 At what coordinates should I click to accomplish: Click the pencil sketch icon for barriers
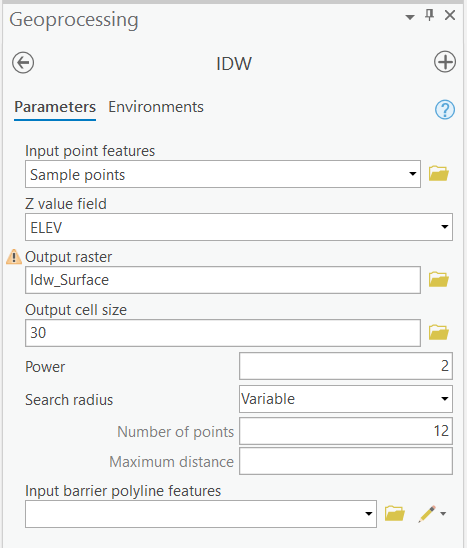[427, 514]
